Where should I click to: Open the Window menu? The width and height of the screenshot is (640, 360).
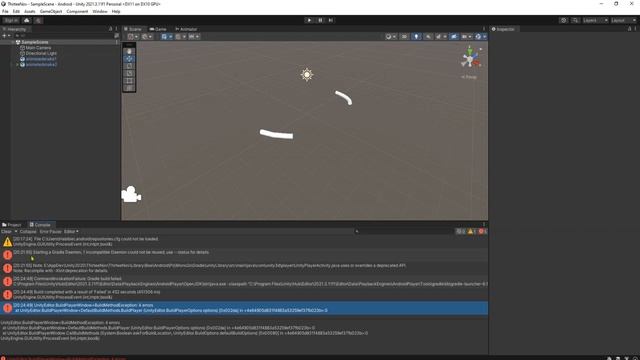pos(100,11)
